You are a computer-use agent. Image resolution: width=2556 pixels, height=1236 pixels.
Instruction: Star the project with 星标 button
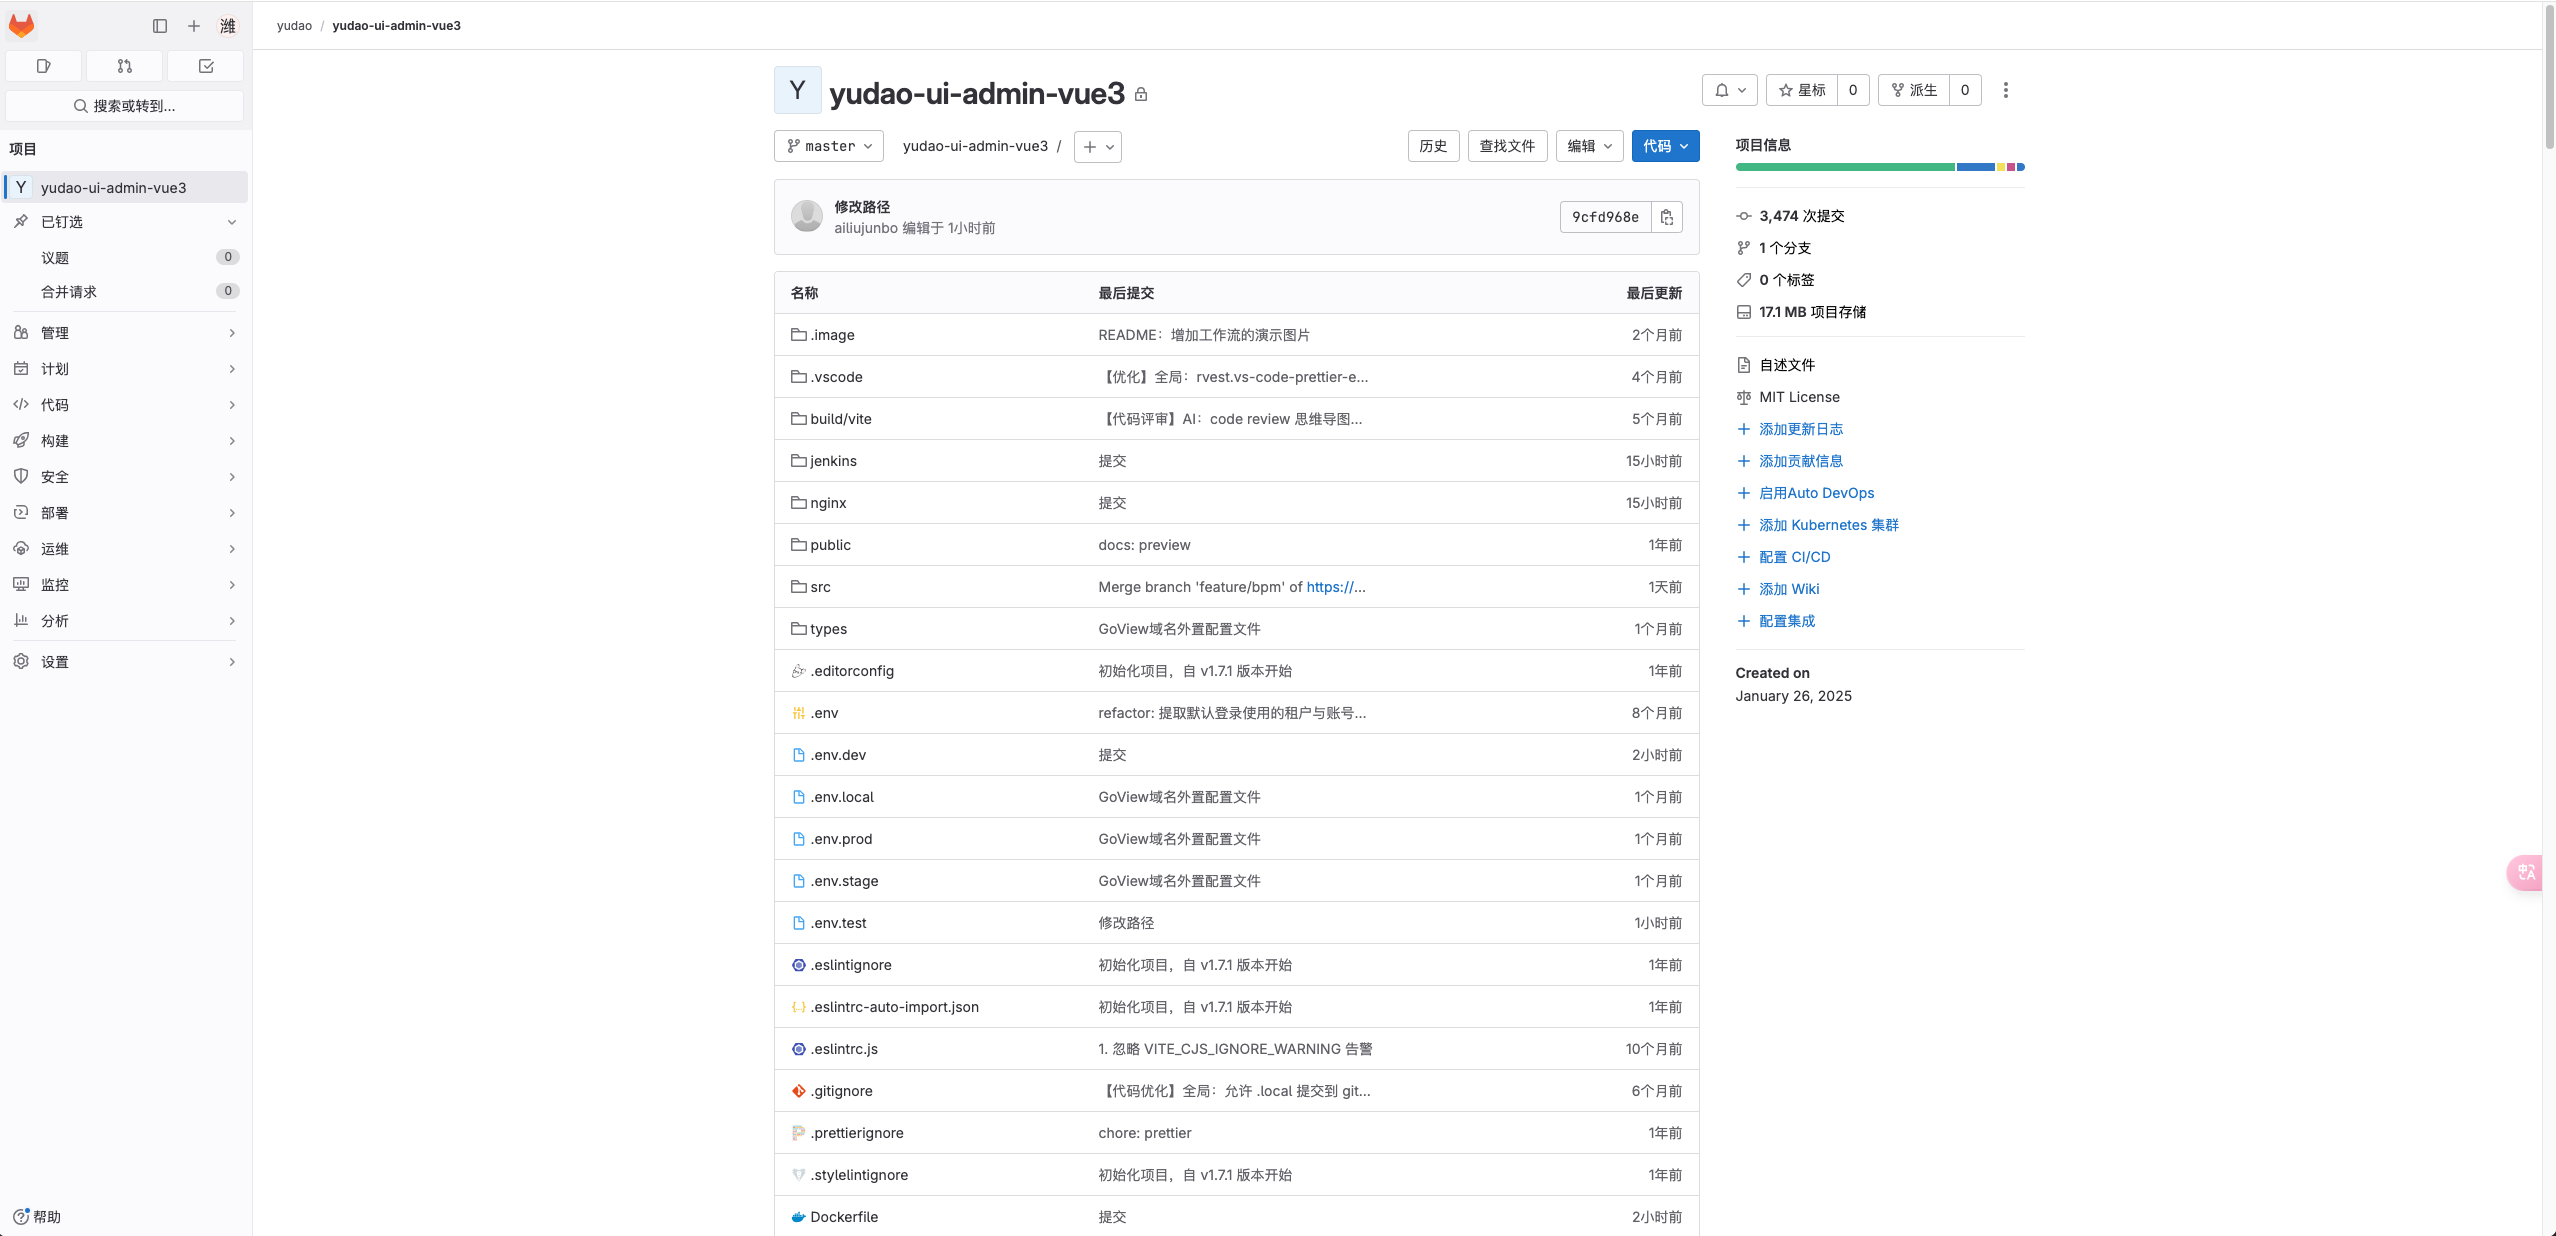pyautogui.click(x=1802, y=90)
